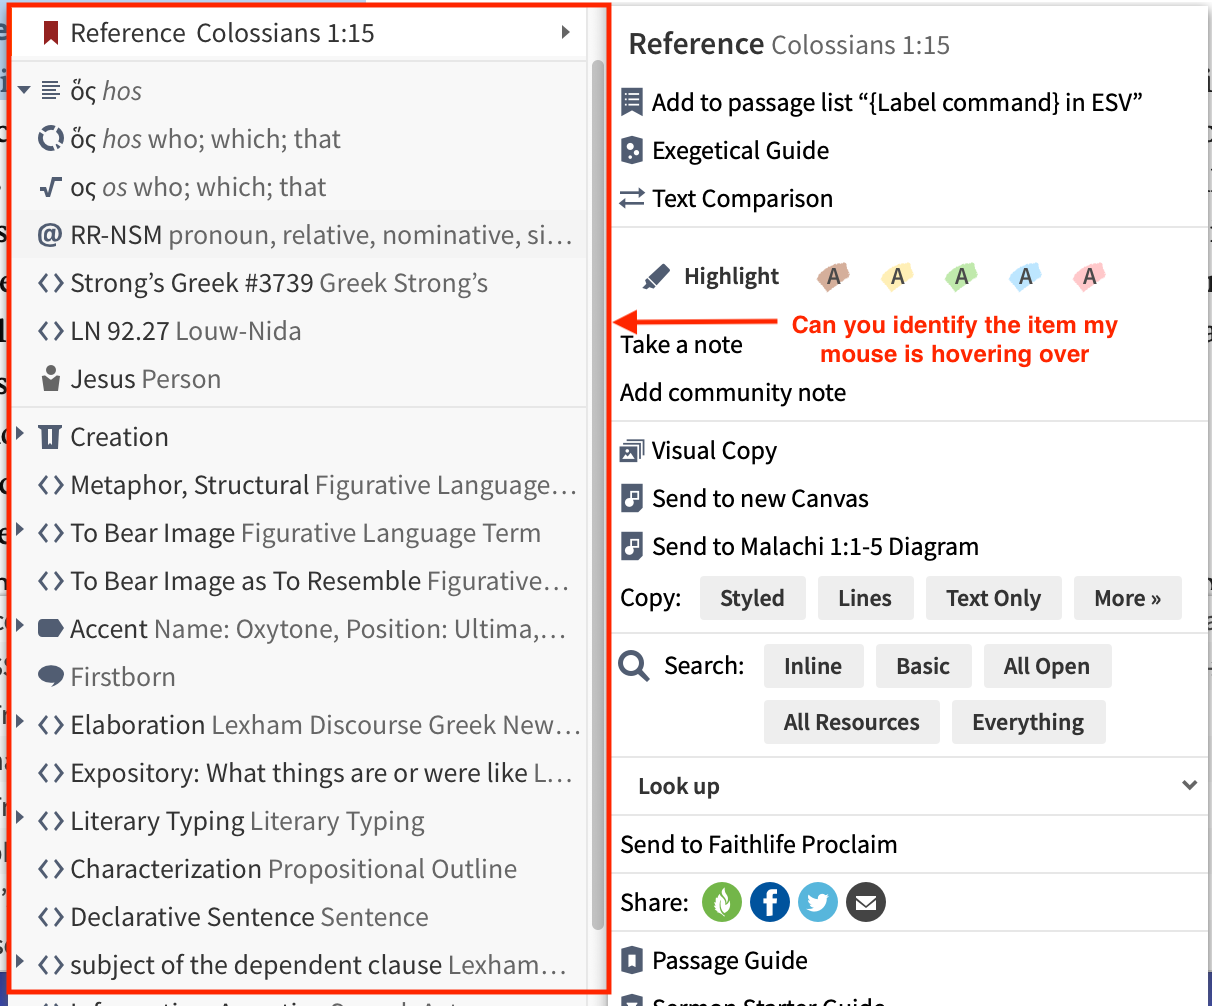Click the @ morphology icon for RR-NSM

coord(50,235)
